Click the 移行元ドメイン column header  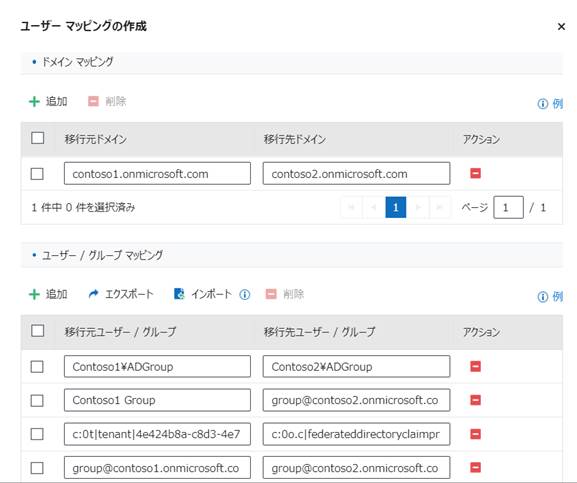(96, 139)
